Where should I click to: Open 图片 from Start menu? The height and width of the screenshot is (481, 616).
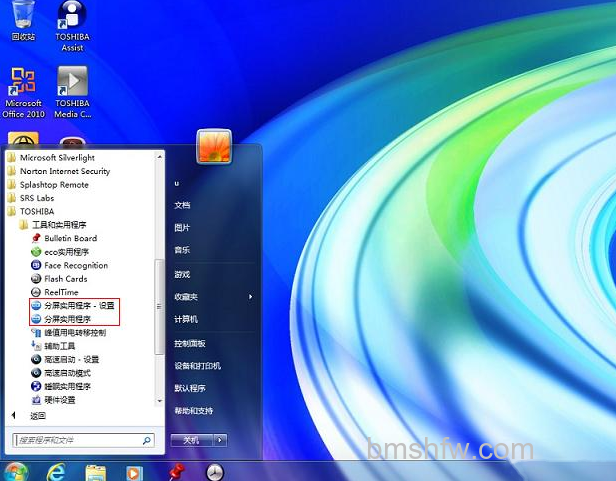point(182,228)
